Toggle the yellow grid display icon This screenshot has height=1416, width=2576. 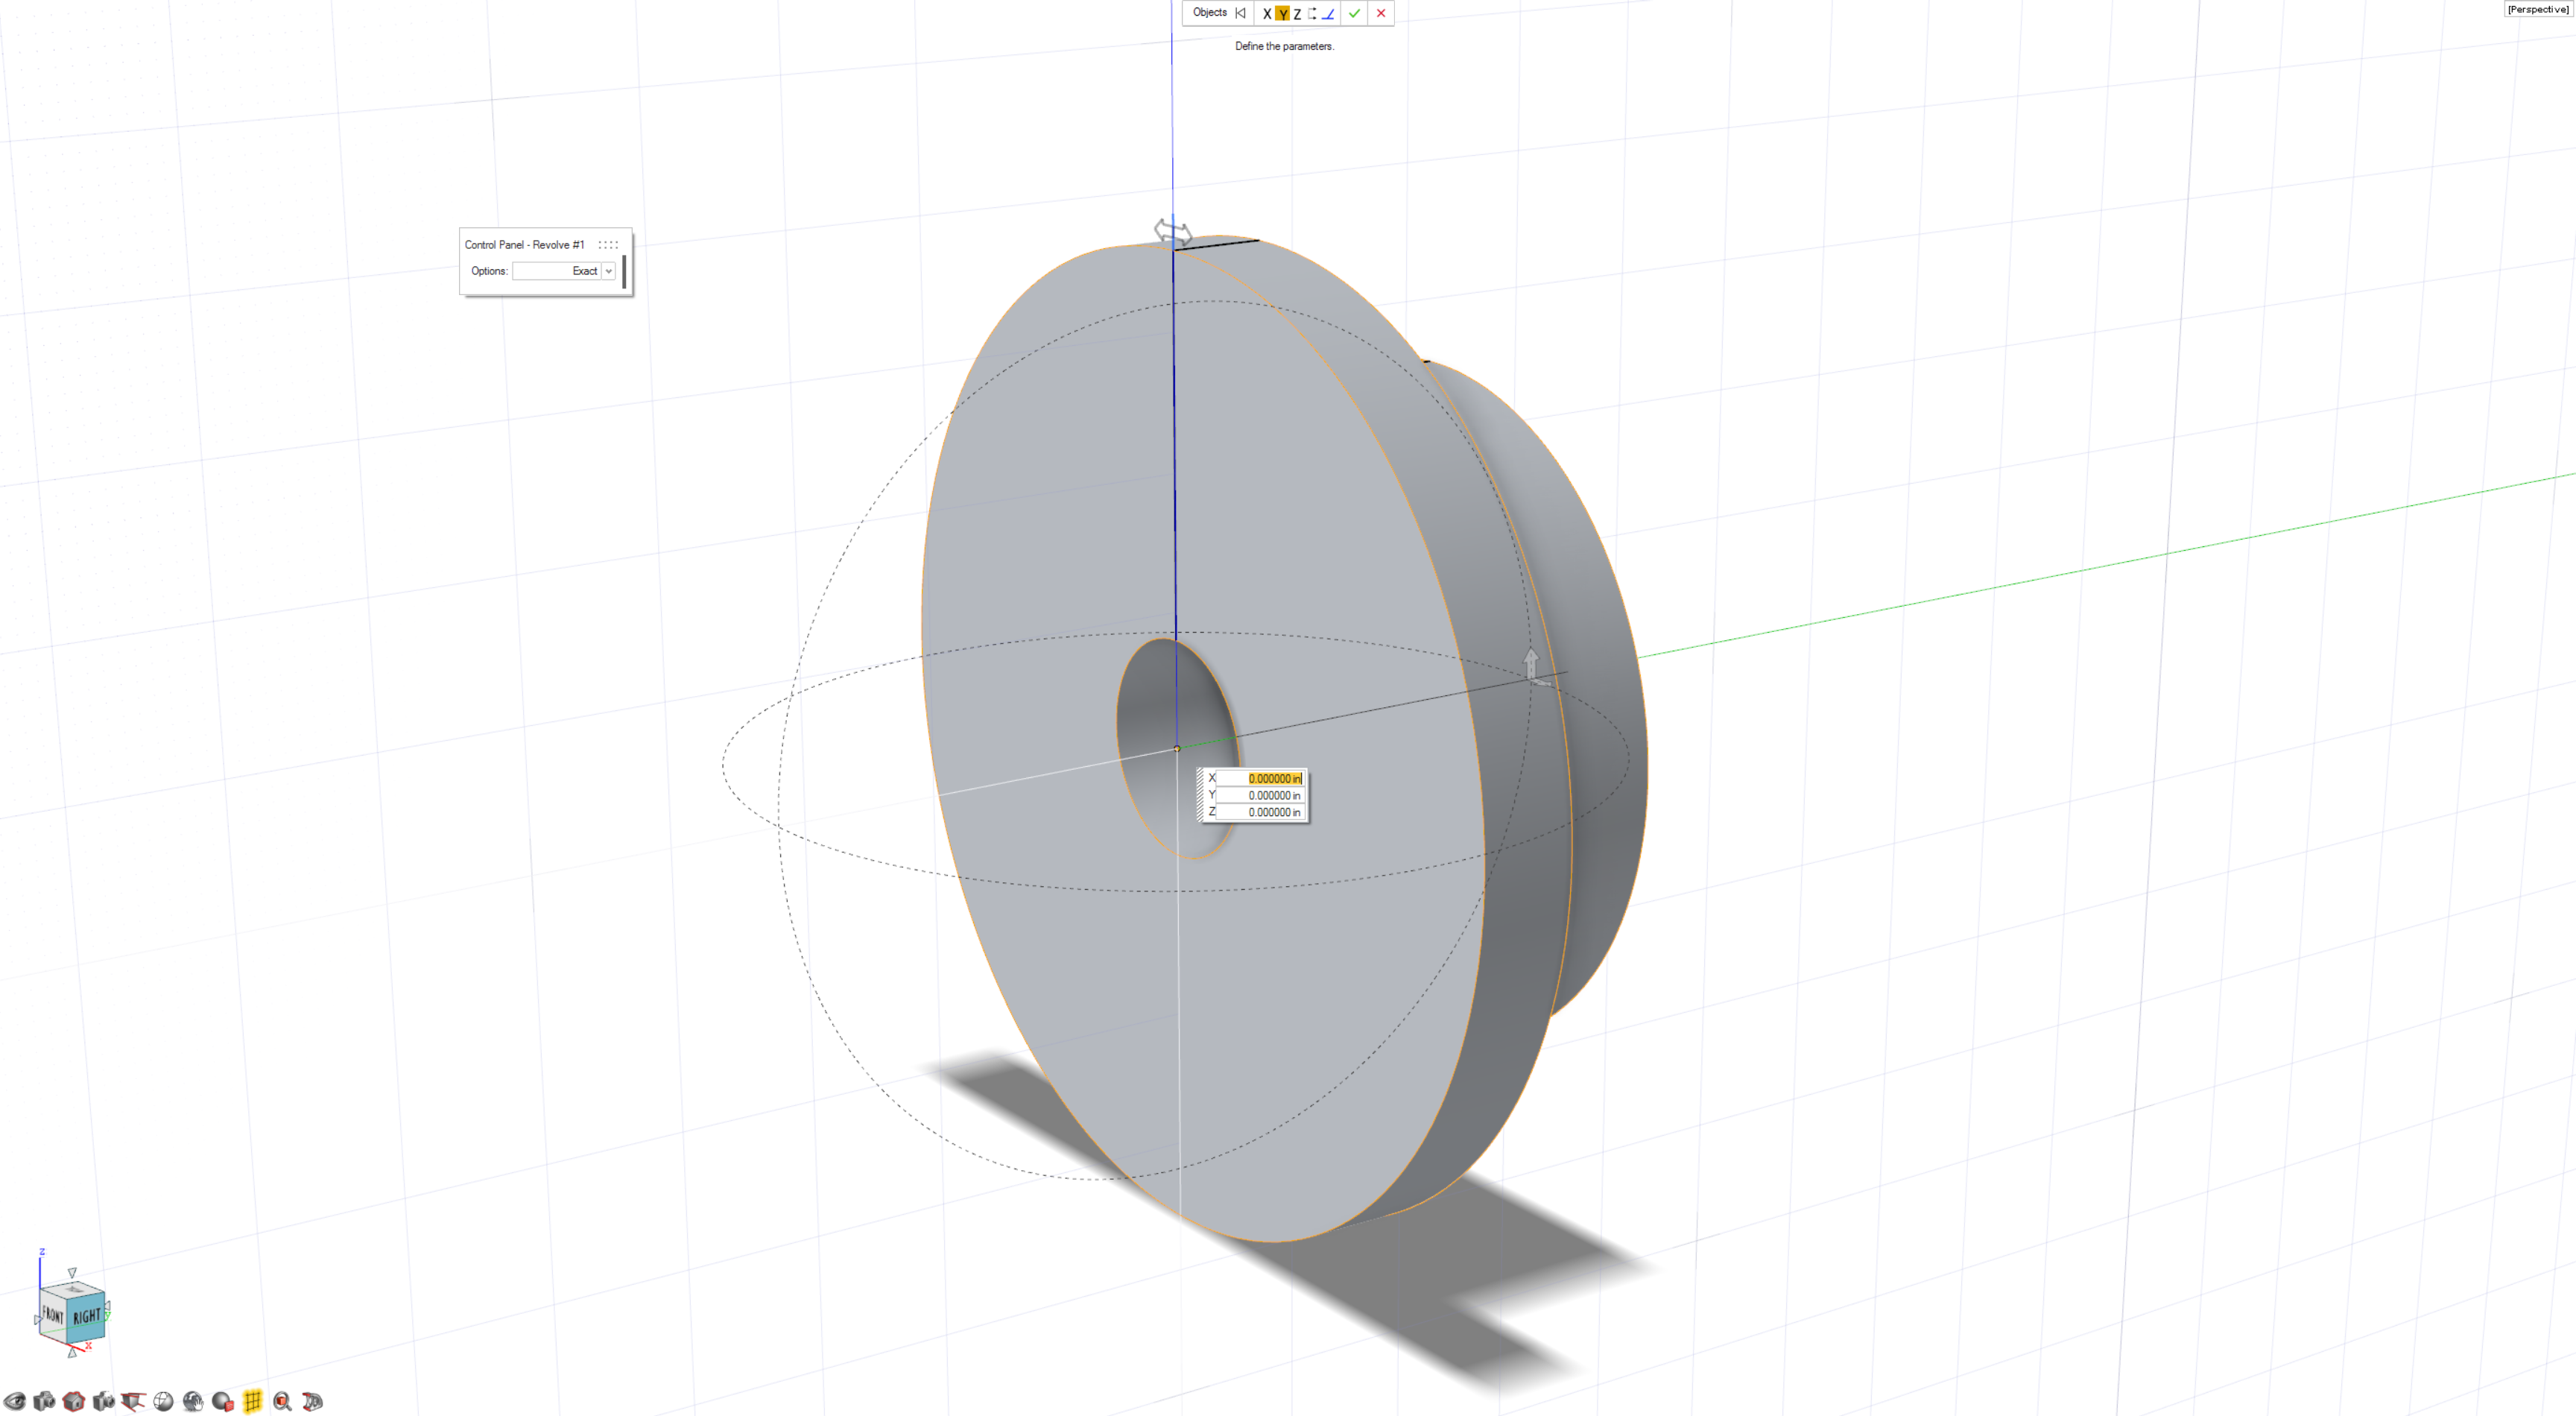point(252,1401)
